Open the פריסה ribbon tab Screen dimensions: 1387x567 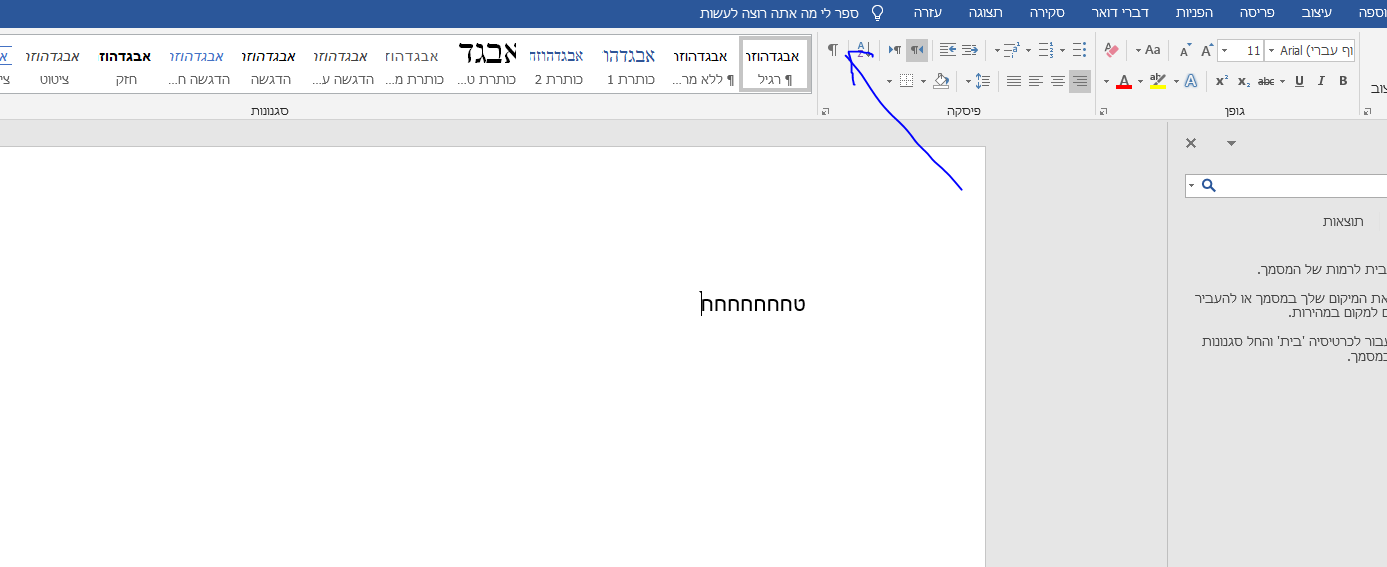pos(1256,13)
